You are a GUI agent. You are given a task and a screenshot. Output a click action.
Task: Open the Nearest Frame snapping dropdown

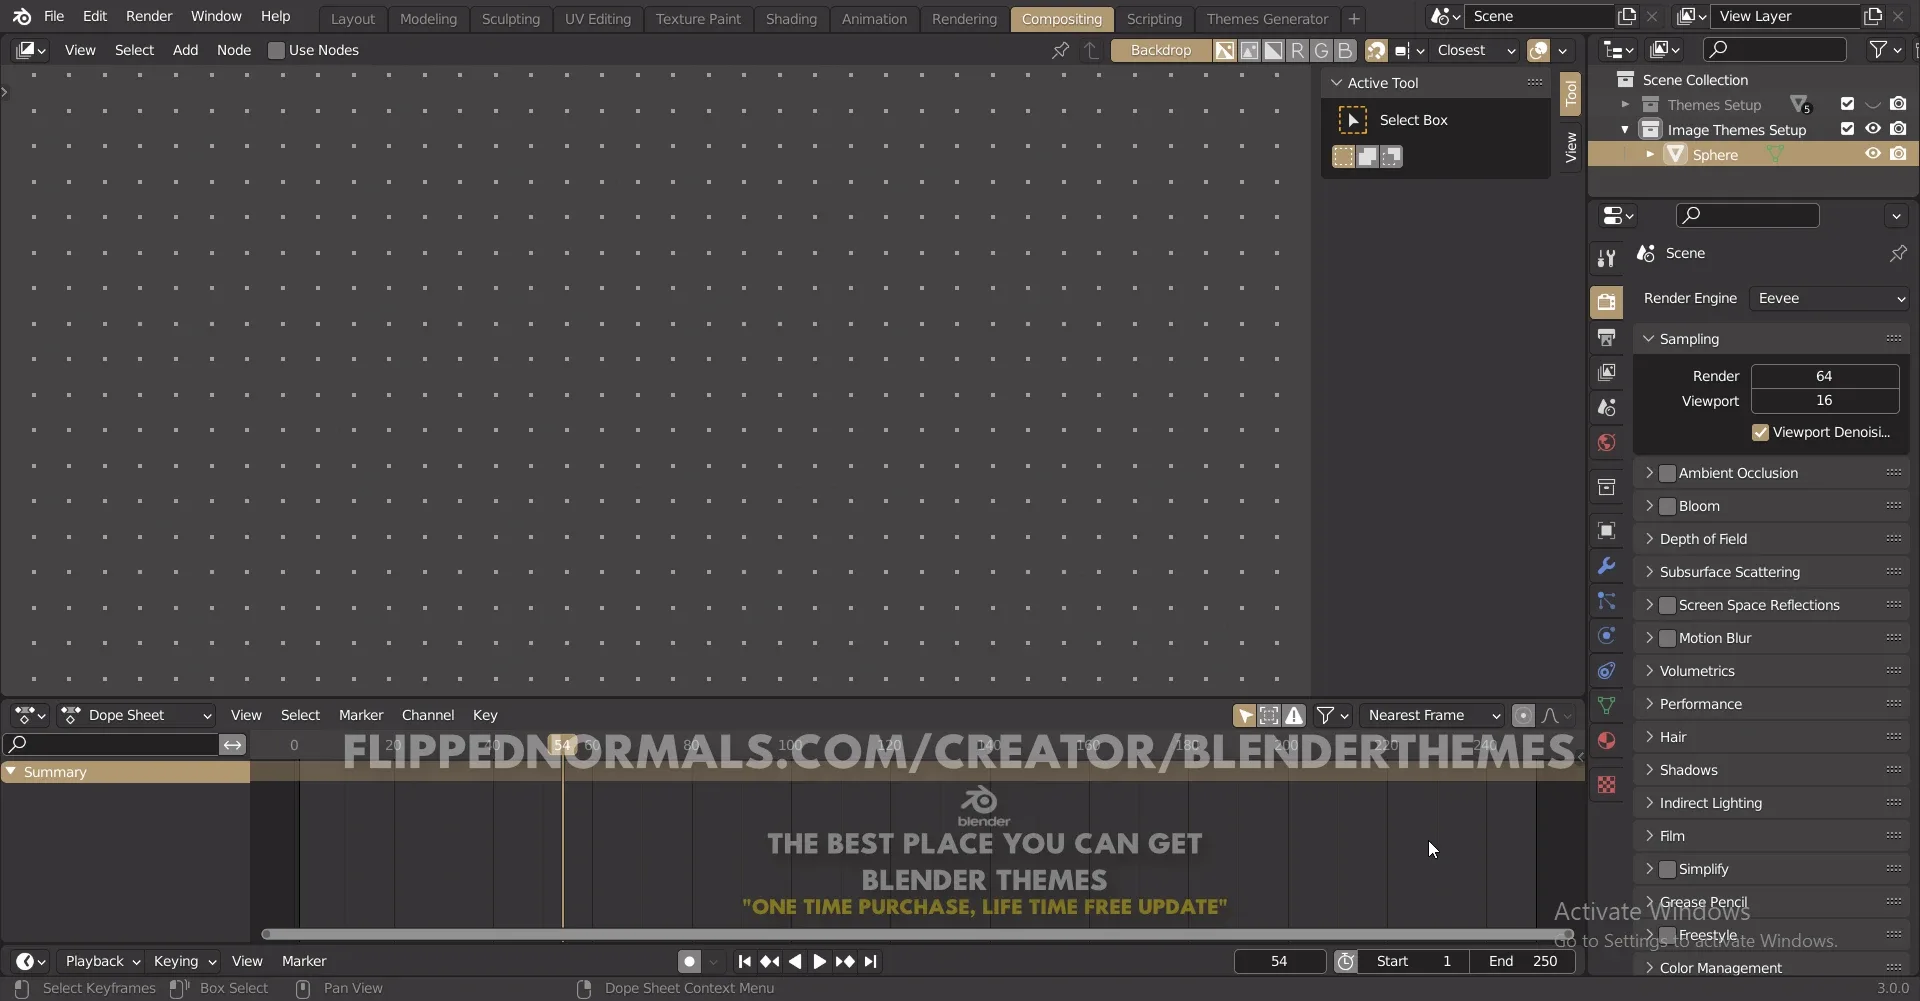click(1432, 715)
